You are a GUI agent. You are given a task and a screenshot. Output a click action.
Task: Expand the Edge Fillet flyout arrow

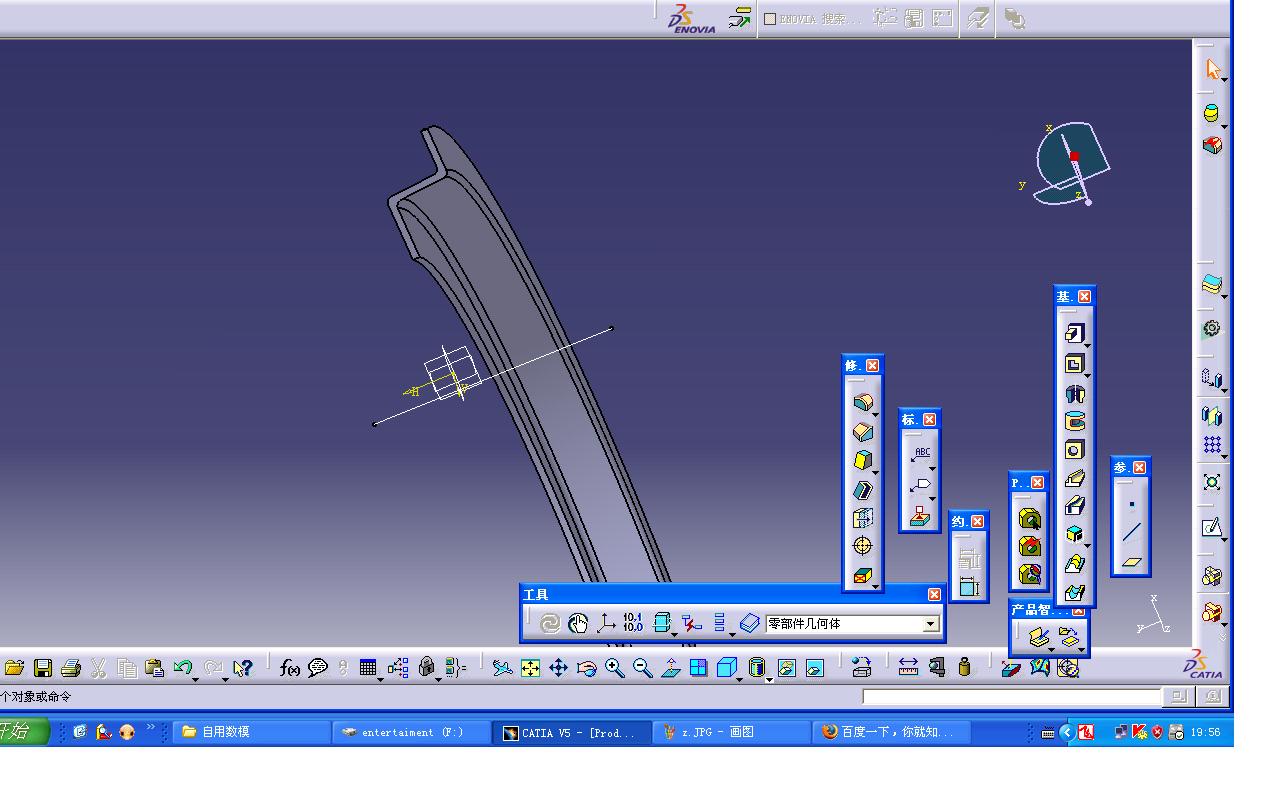pyautogui.click(x=875, y=414)
